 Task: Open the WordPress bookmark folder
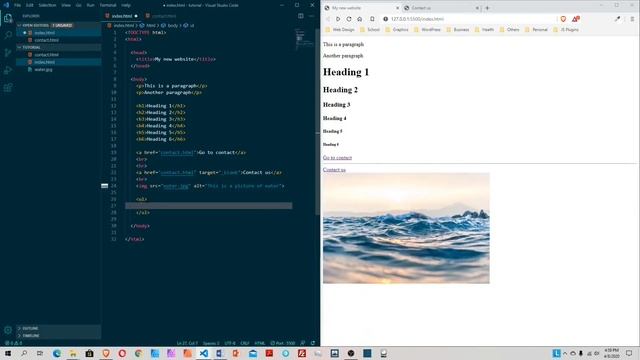point(427,30)
